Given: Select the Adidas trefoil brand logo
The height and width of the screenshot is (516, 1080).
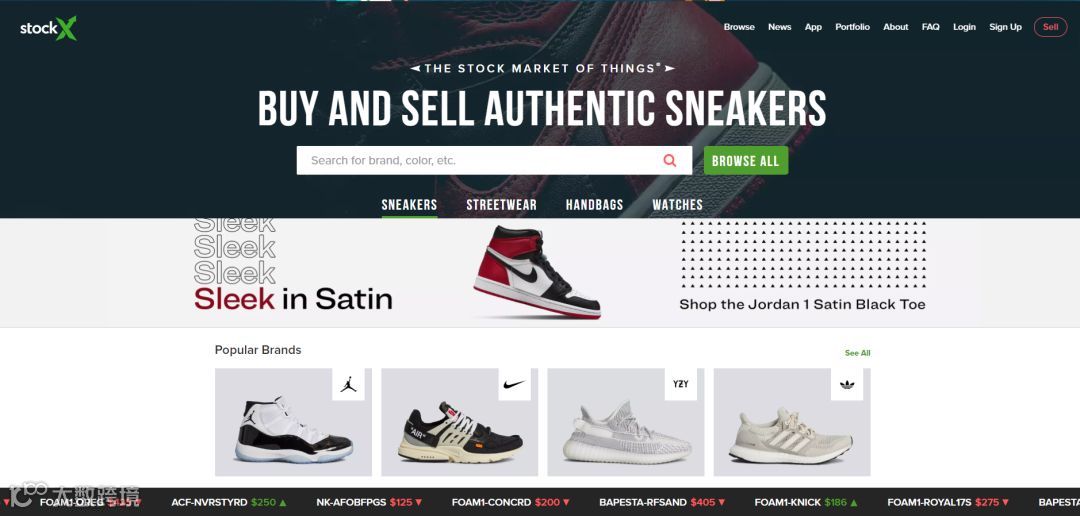Looking at the screenshot, I should [847, 384].
